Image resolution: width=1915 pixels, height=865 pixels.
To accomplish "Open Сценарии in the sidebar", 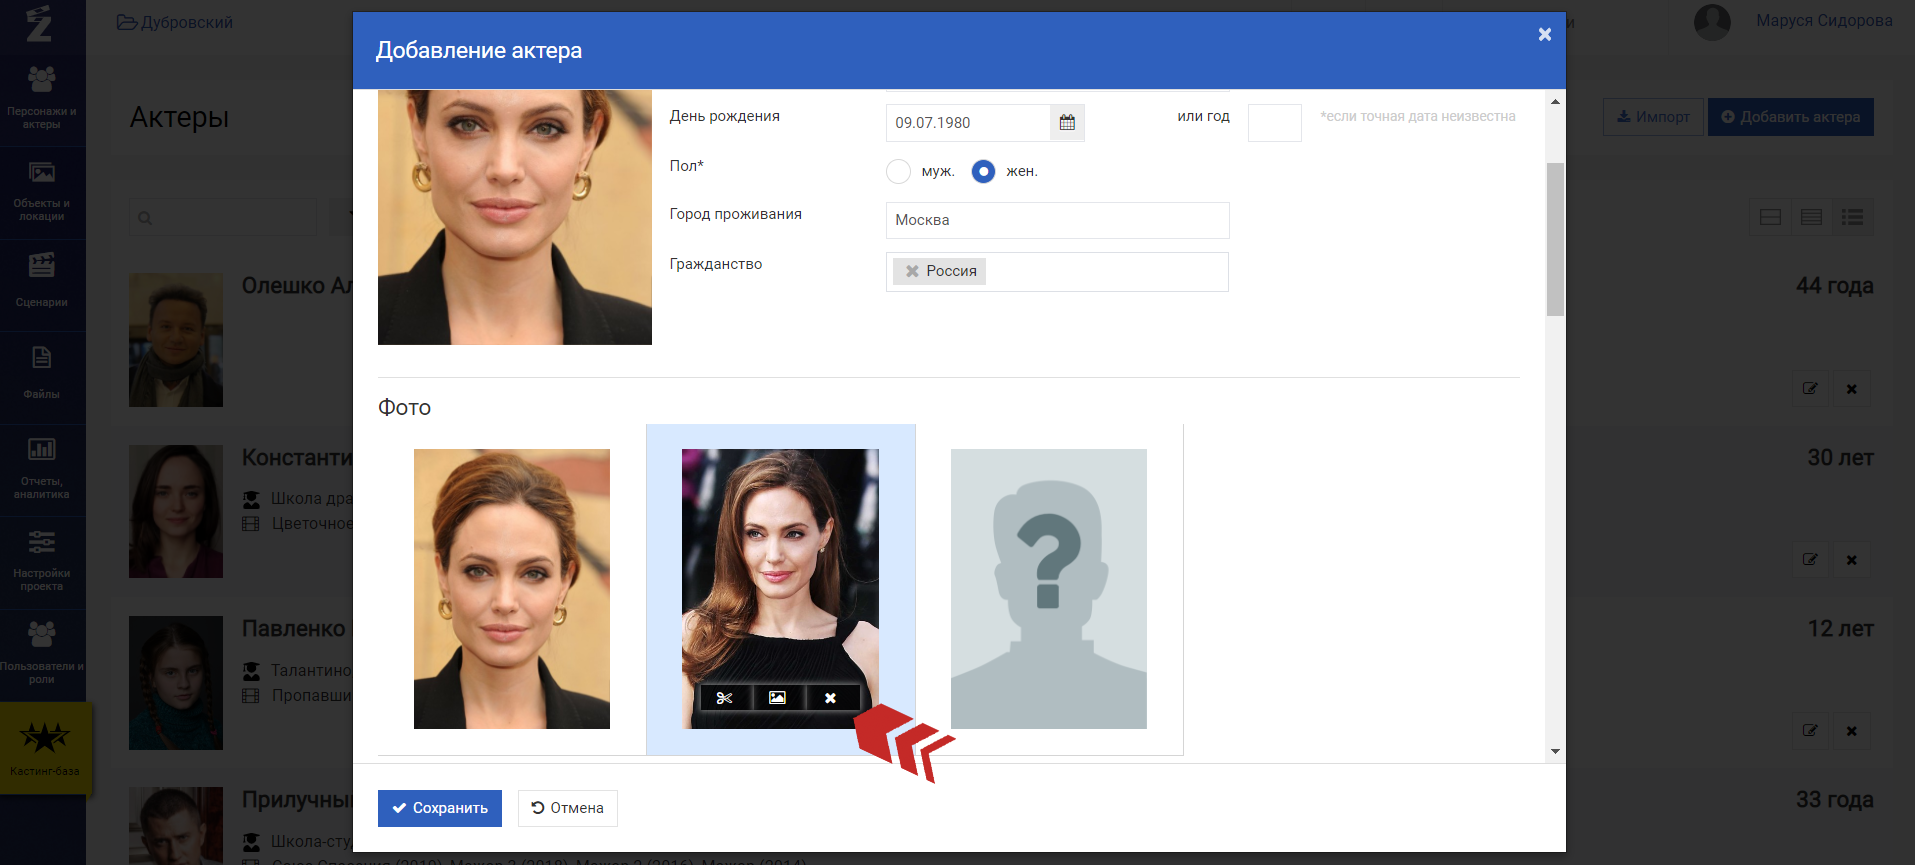I will (x=42, y=282).
